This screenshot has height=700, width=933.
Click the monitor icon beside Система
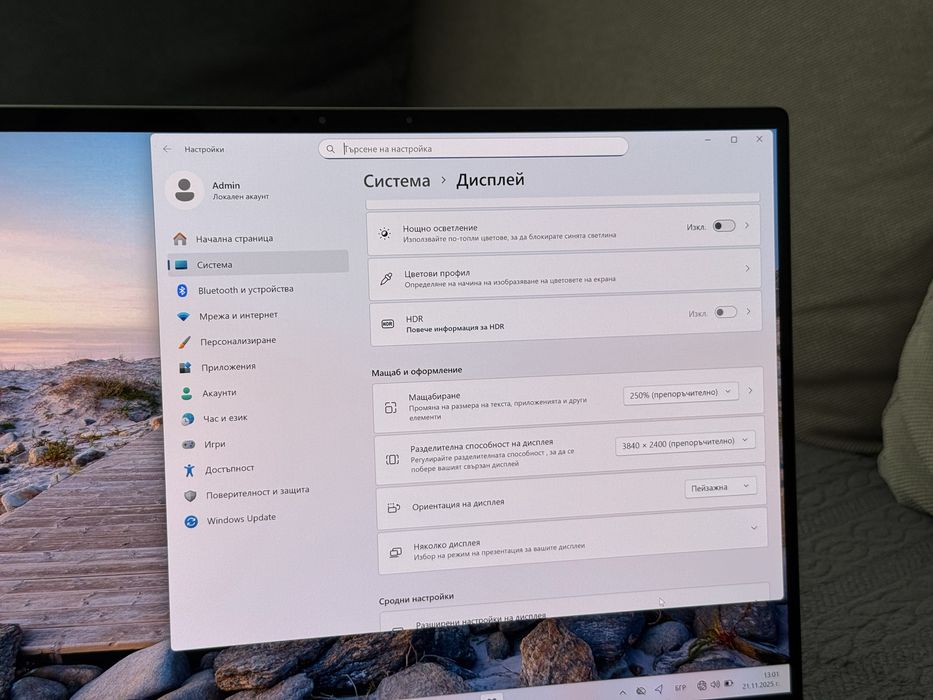tap(181, 264)
